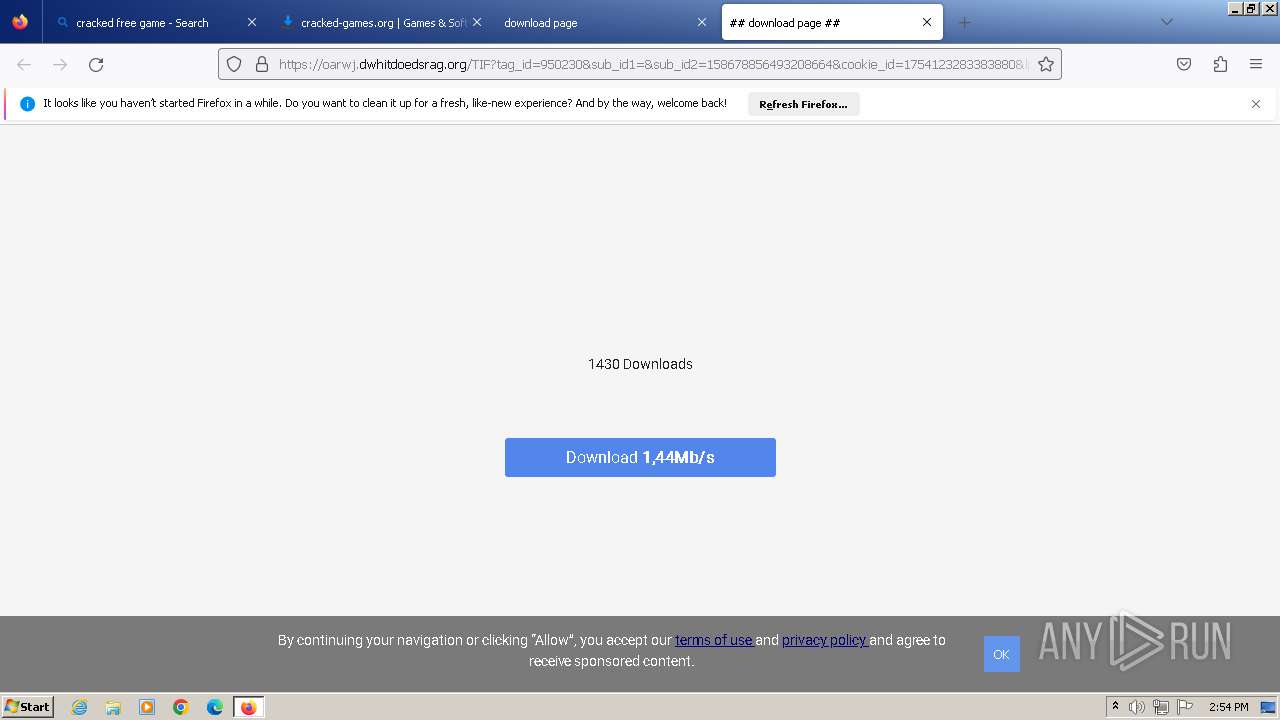
Task: Close the download page tab
Action: 702,22
